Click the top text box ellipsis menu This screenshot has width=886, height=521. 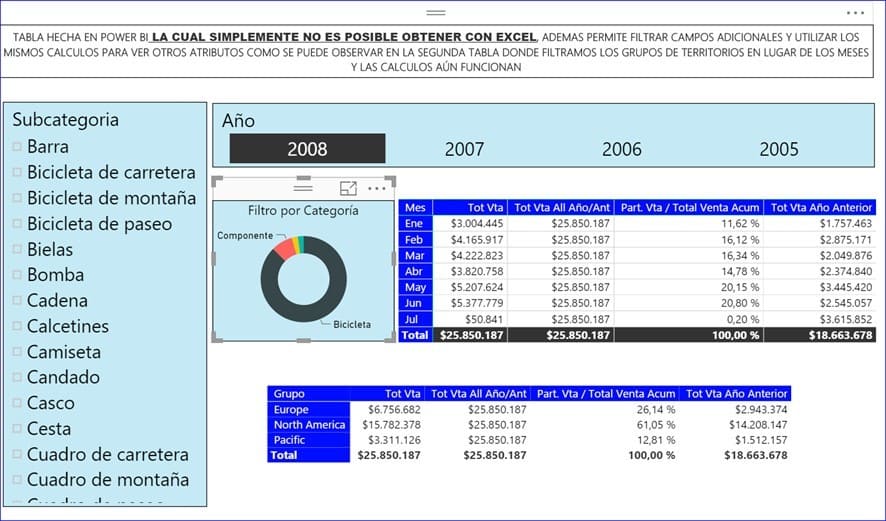[855, 13]
